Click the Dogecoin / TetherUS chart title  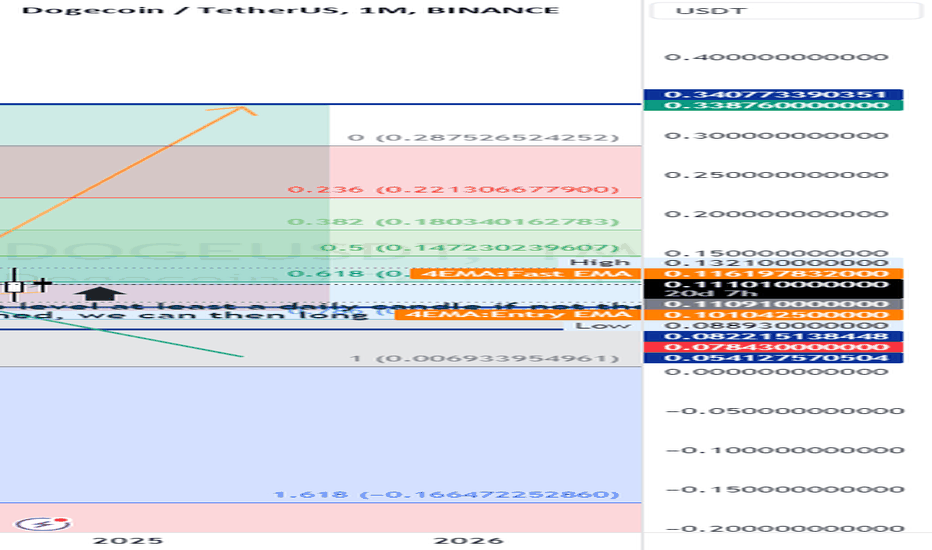pyautogui.click(x=290, y=10)
